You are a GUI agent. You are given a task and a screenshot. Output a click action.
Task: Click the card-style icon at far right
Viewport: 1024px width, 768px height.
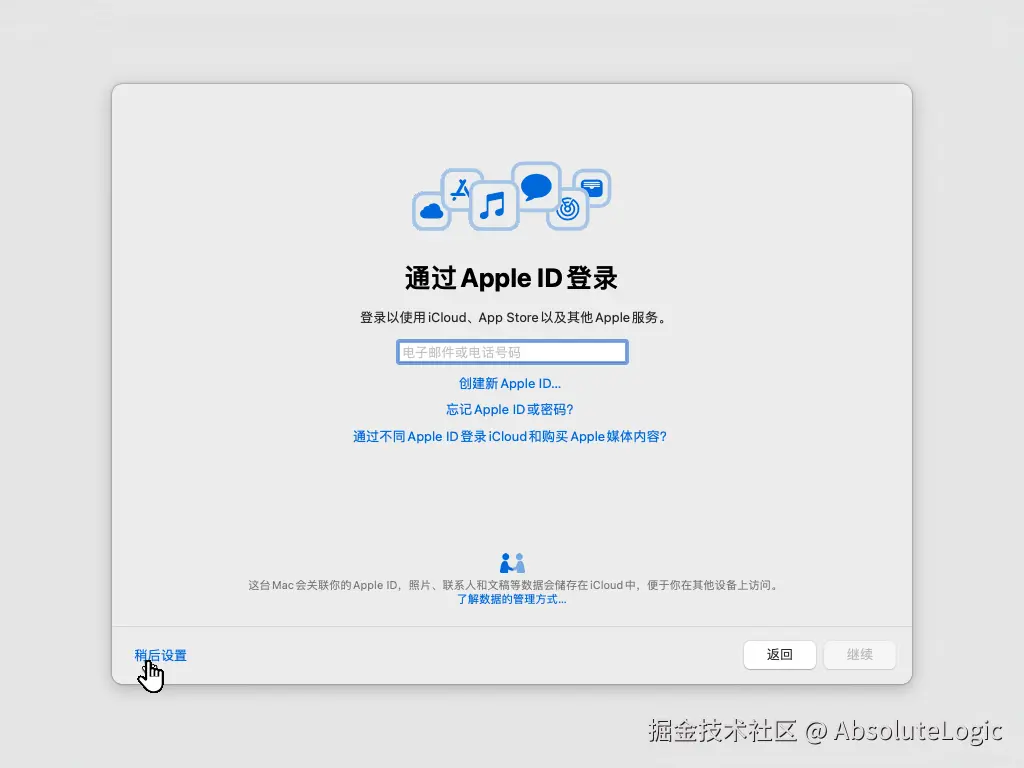click(x=592, y=188)
